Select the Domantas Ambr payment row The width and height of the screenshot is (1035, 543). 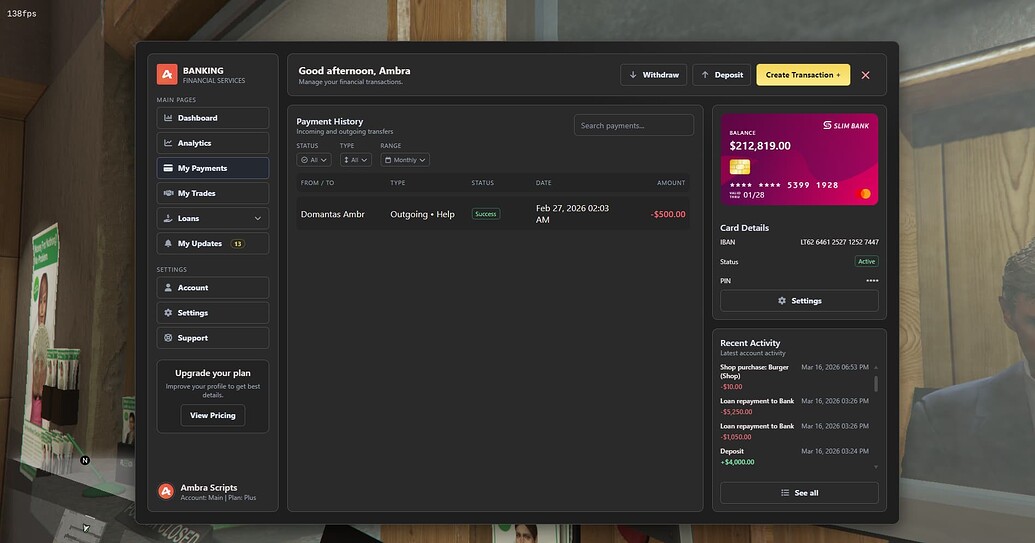(492, 214)
